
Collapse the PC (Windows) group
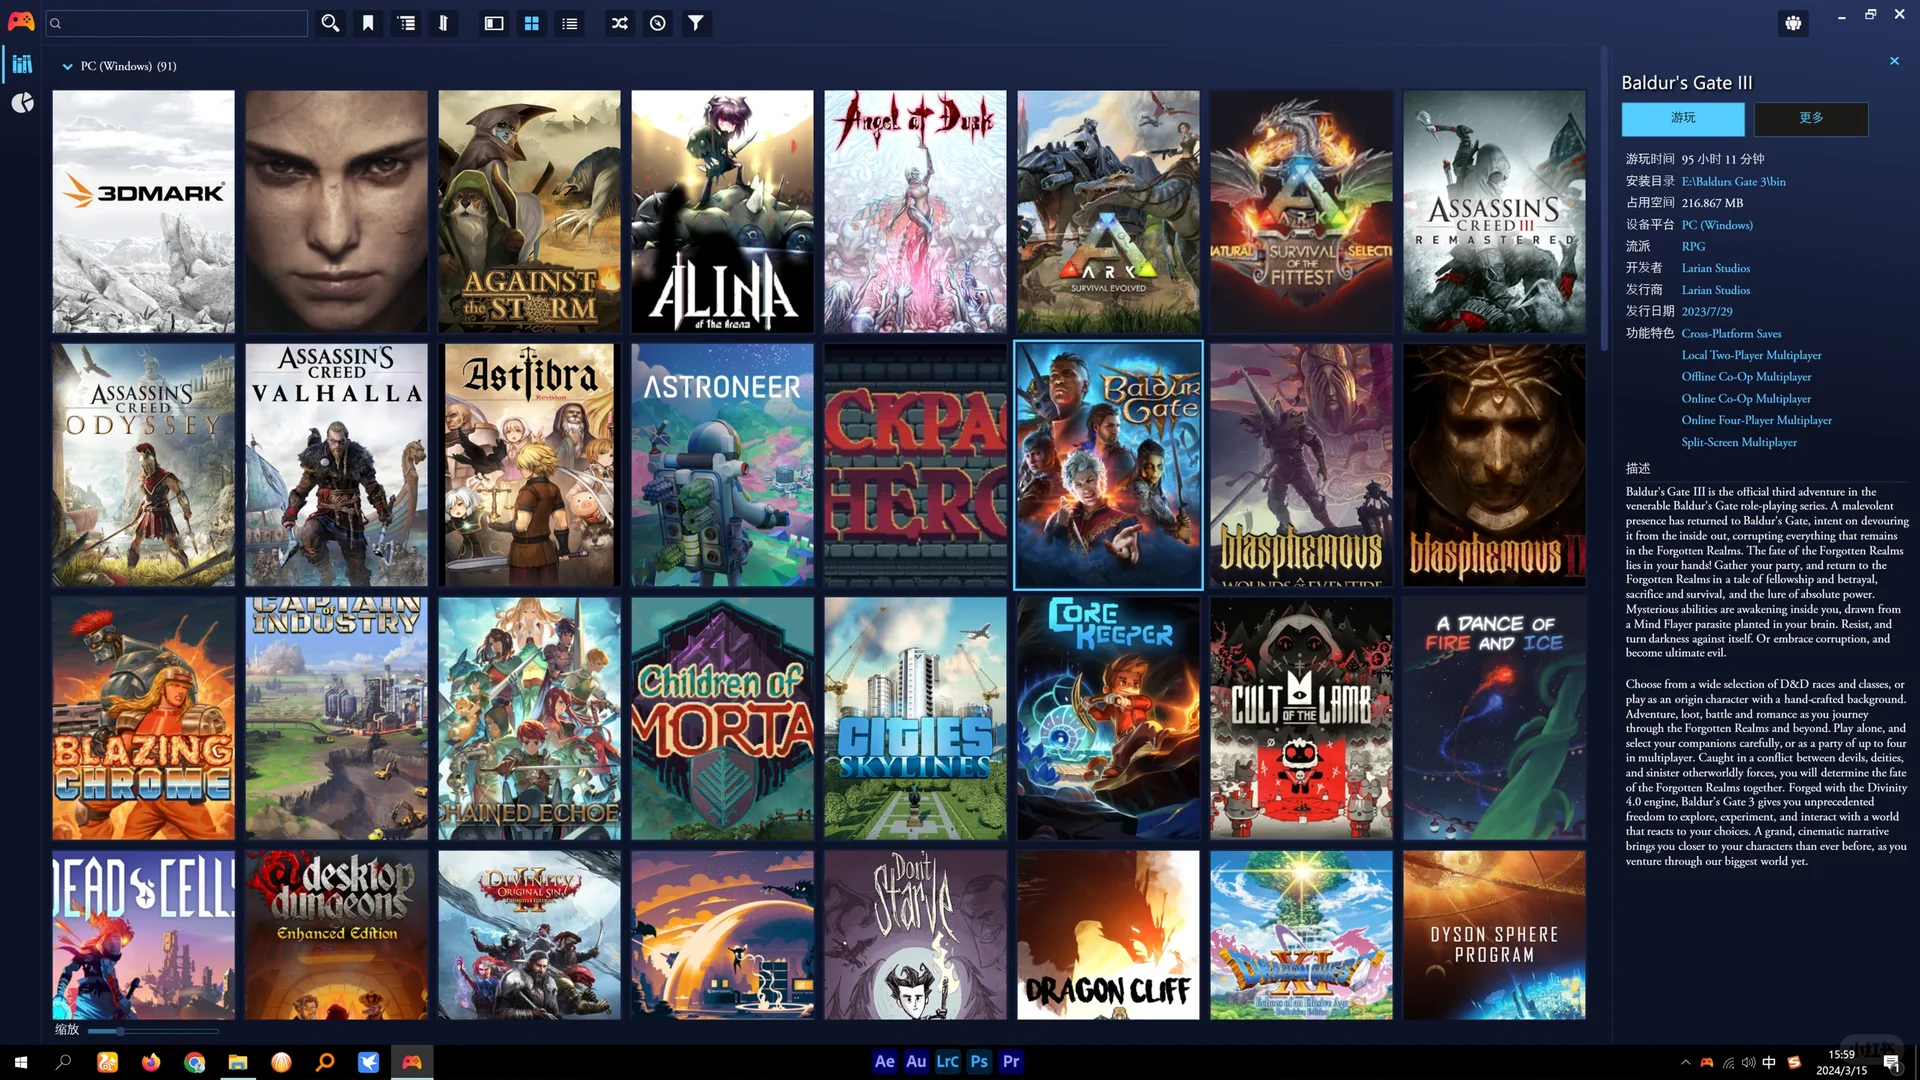tap(67, 67)
